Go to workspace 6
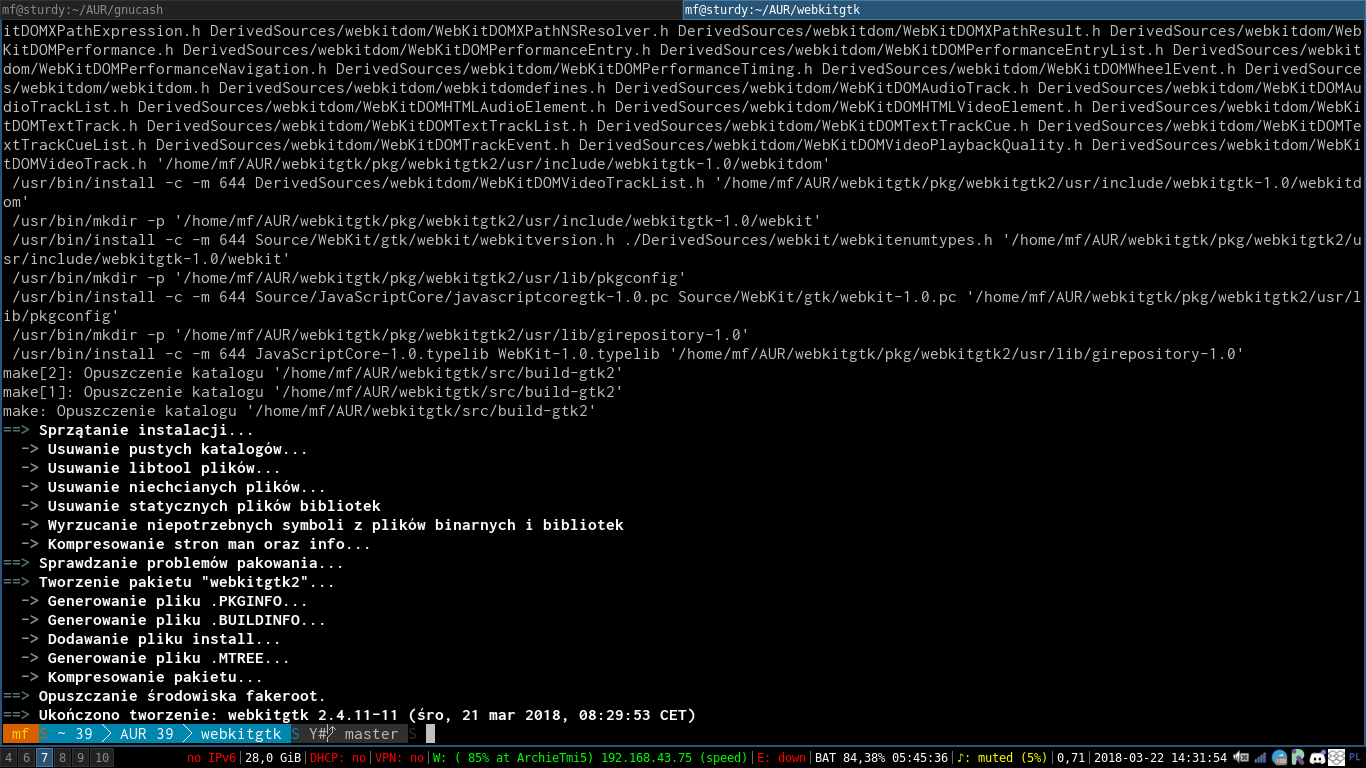The image size is (1366, 768). pos(26,758)
